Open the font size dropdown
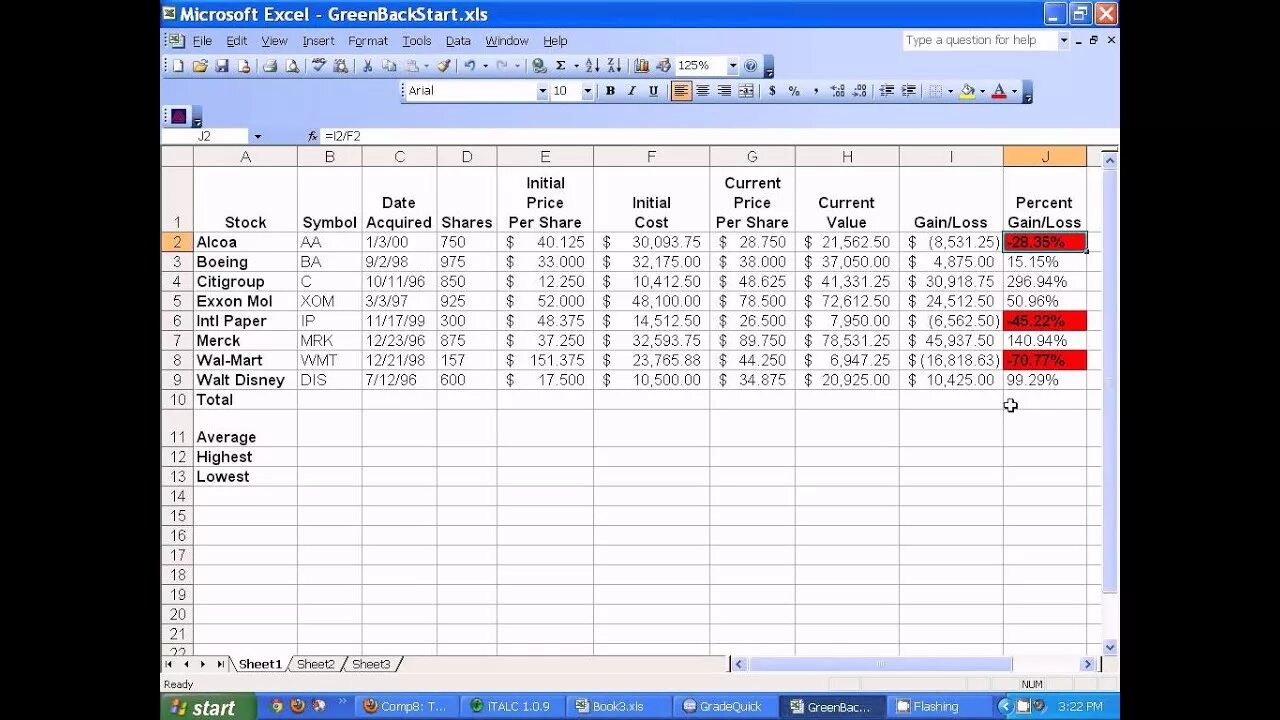Viewport: 1280px width, 720px height. 587,91
